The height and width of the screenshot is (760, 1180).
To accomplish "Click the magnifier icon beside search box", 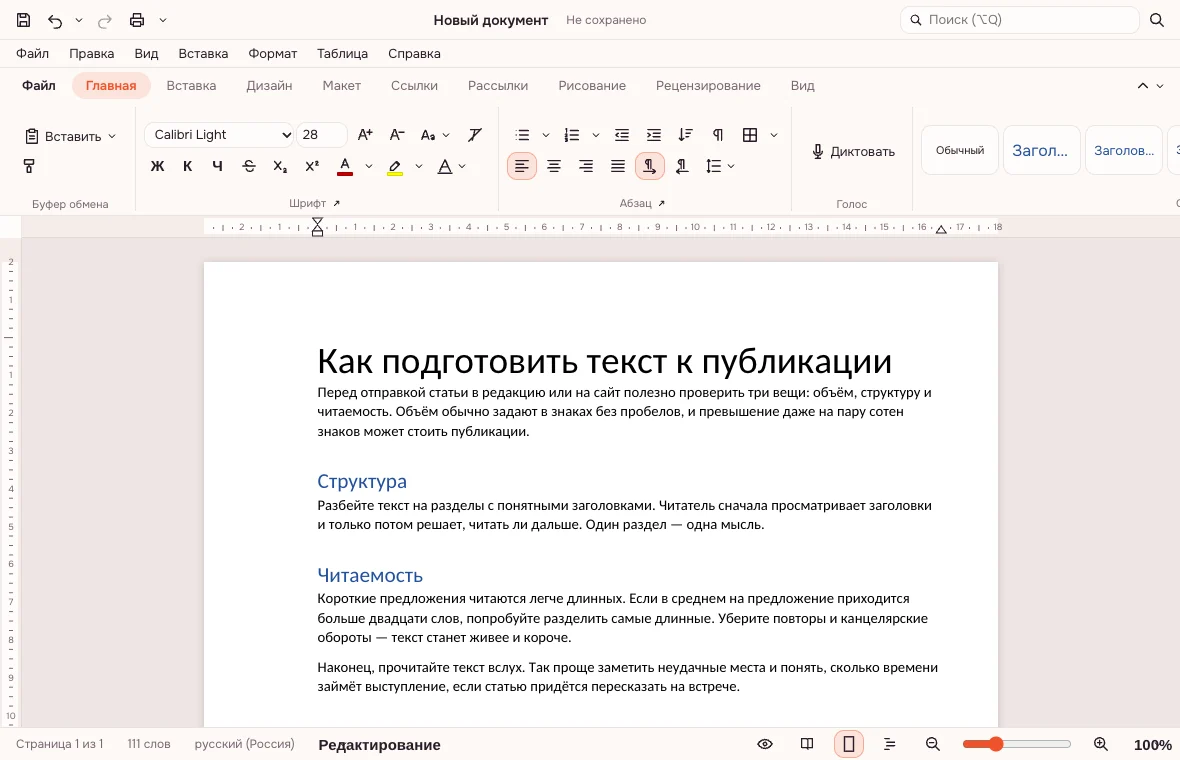I will tap(1157, 20).
